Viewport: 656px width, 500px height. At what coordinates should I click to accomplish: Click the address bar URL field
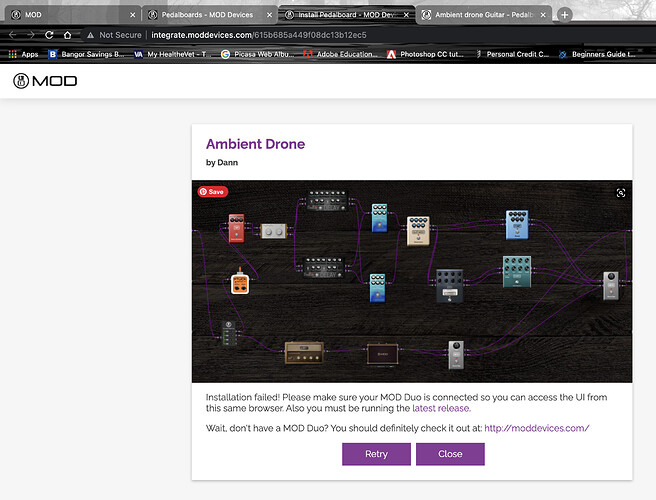[259, 35]
